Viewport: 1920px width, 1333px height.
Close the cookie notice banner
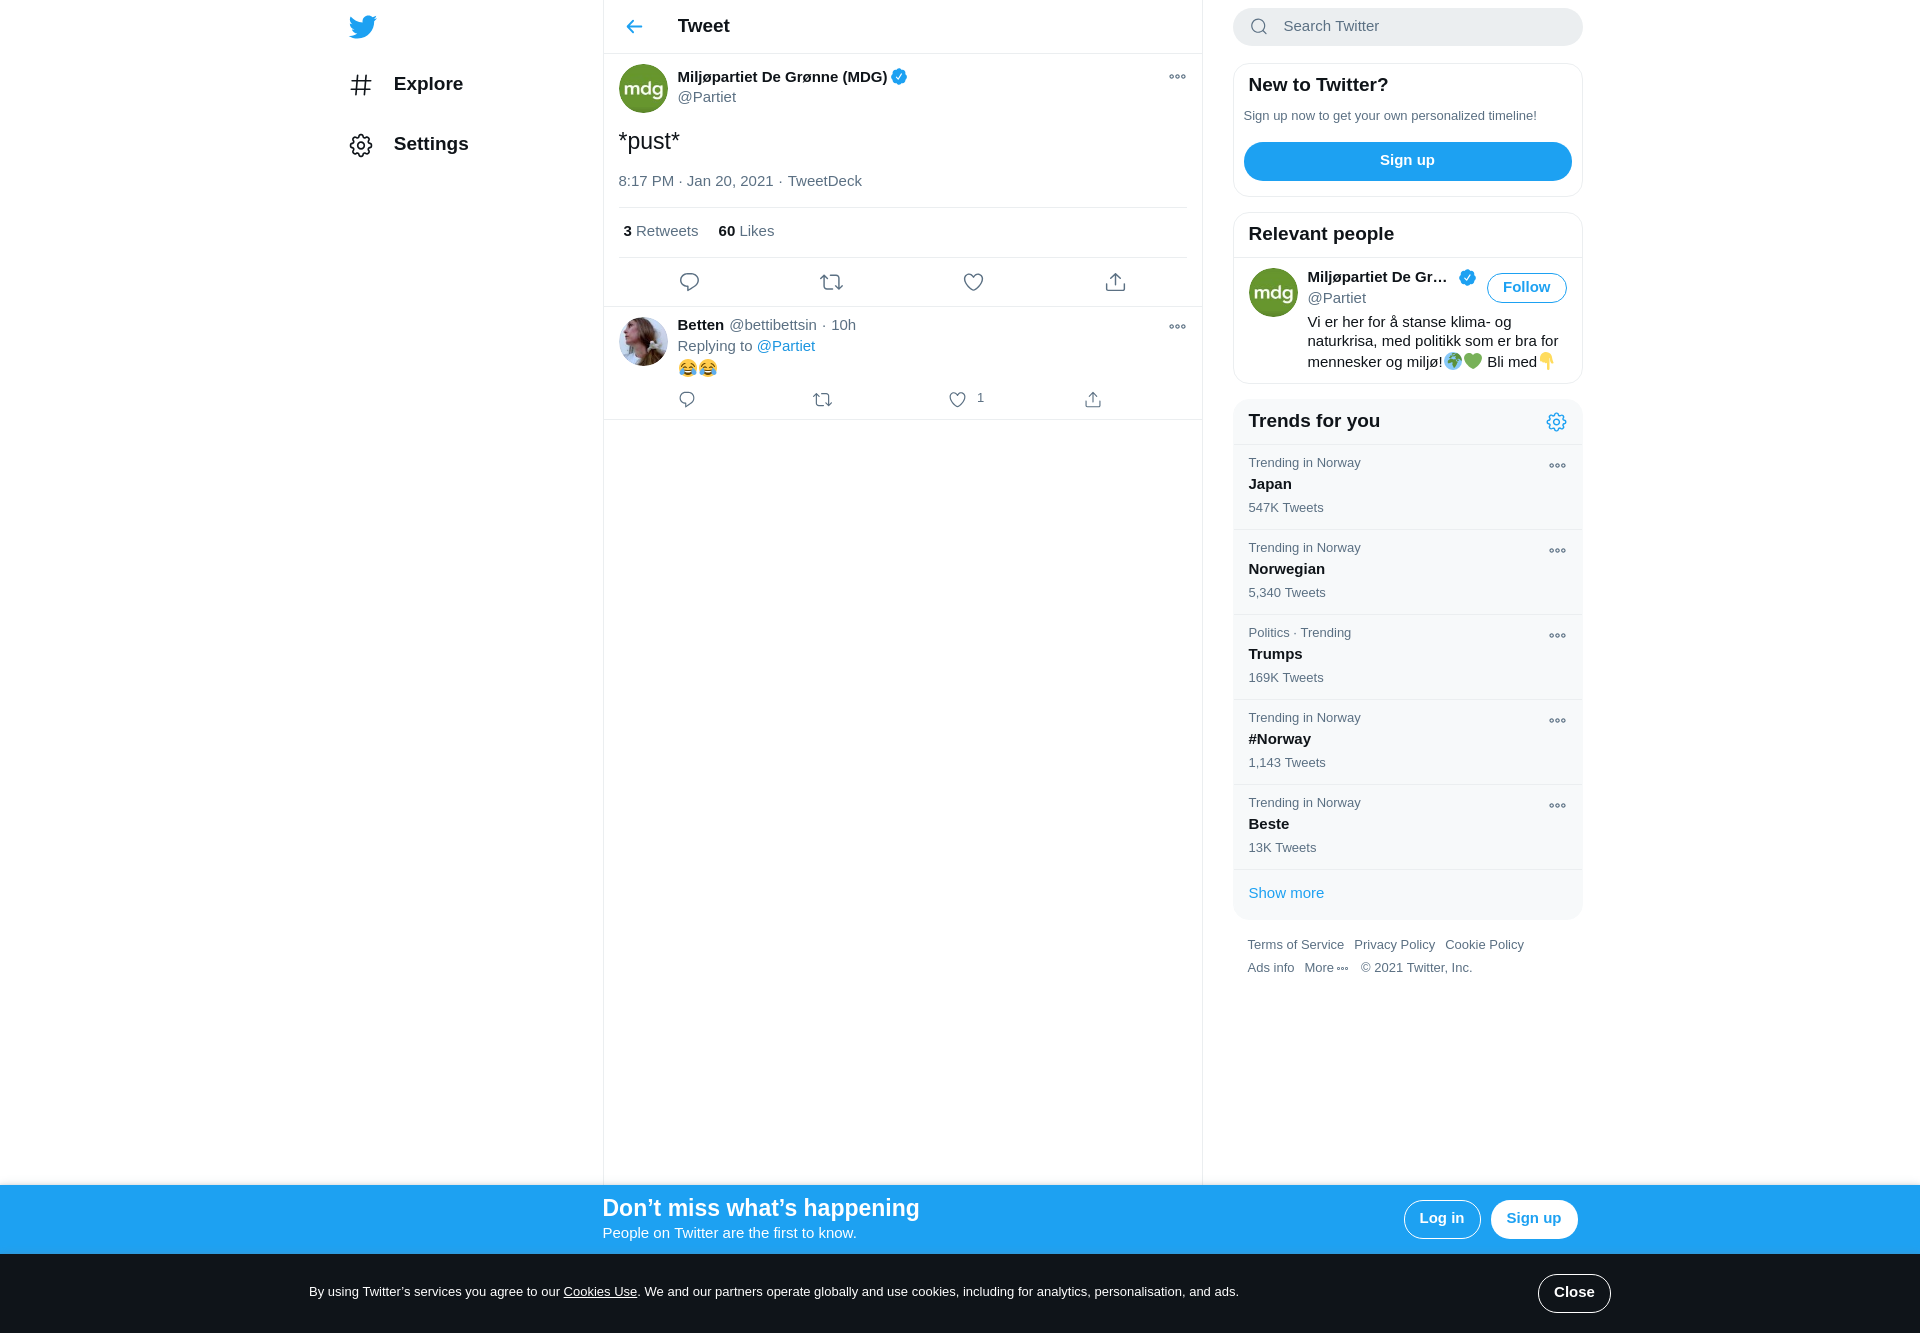pos(1574,1293)
